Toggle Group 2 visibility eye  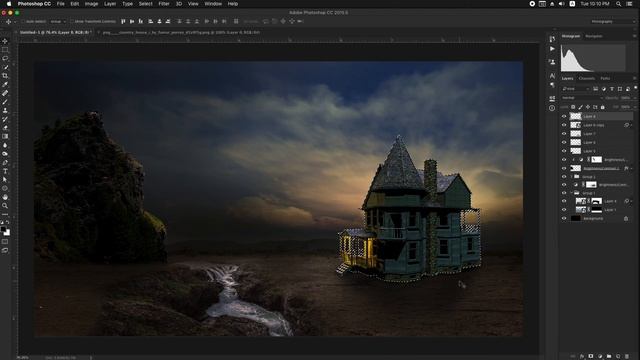tap(564, 177)
